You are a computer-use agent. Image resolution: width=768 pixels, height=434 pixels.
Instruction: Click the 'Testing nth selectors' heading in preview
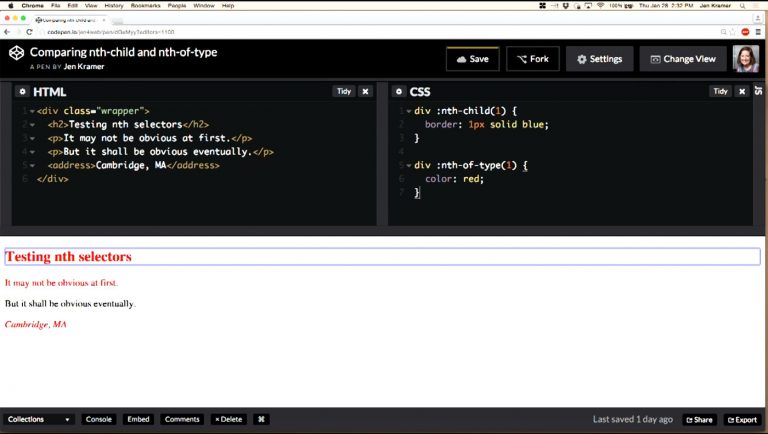(69, 257)
